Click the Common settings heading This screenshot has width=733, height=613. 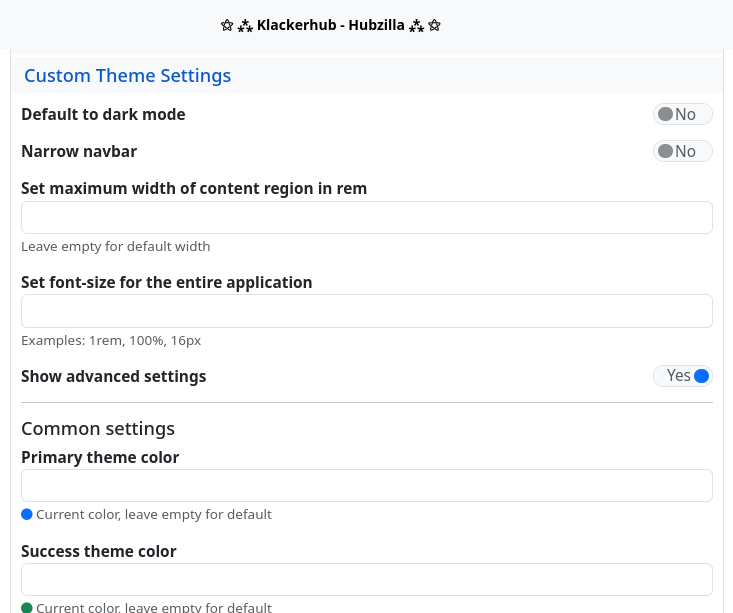pyautogui.click(x=98, y=429)
